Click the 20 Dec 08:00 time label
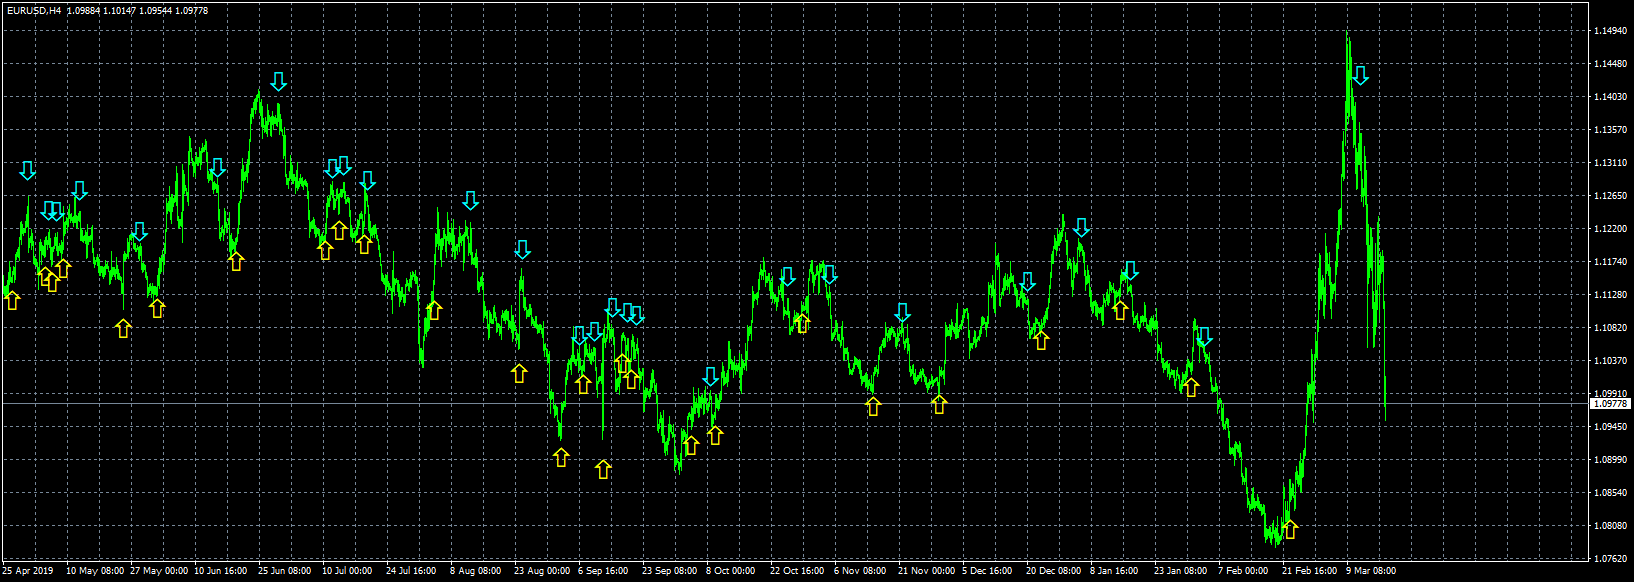The height and width of the screenshot is (582, 1634). click(x=1054, y=571)
